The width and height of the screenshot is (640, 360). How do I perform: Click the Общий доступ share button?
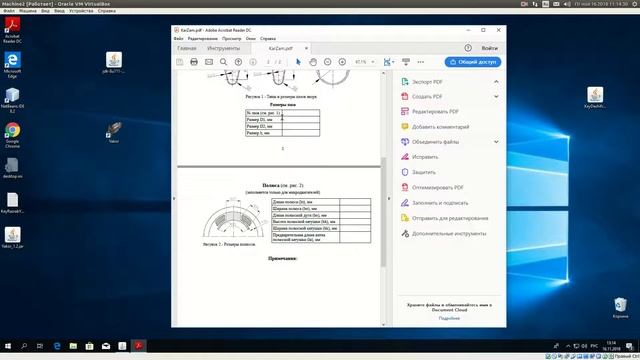tap(473, 62)
